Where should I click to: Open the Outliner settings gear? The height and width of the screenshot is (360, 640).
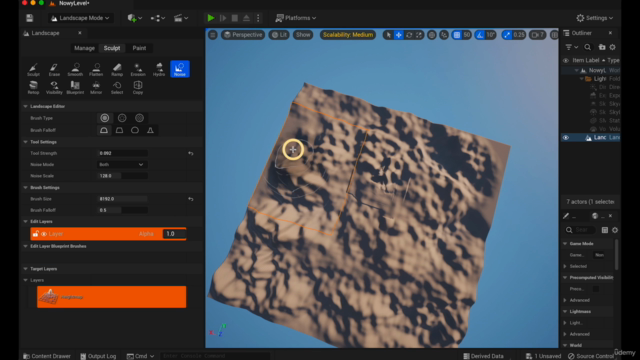(613, 47)
